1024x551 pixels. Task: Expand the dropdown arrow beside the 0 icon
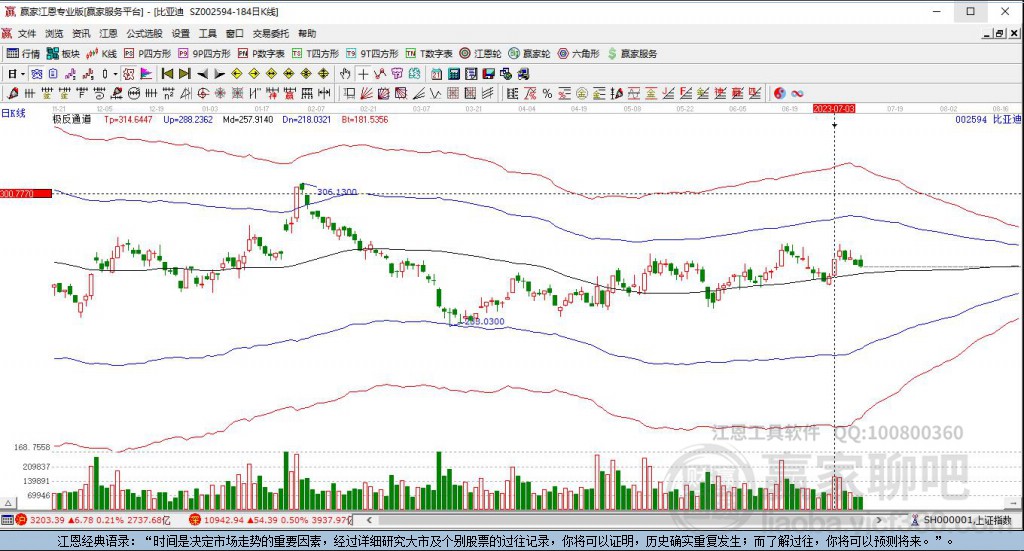pos(115,74)
